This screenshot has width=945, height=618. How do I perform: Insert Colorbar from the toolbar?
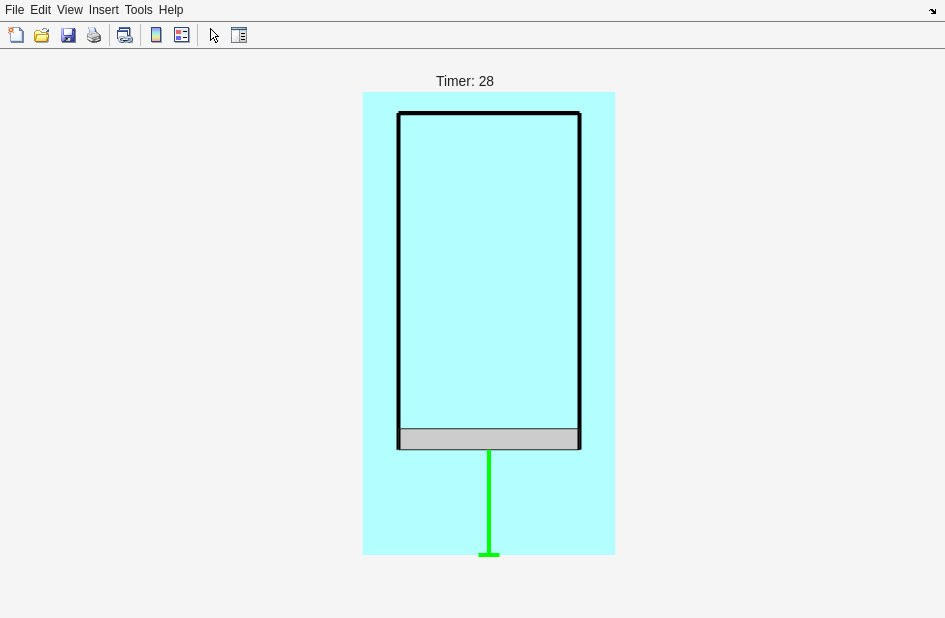[x=156, y=35]
